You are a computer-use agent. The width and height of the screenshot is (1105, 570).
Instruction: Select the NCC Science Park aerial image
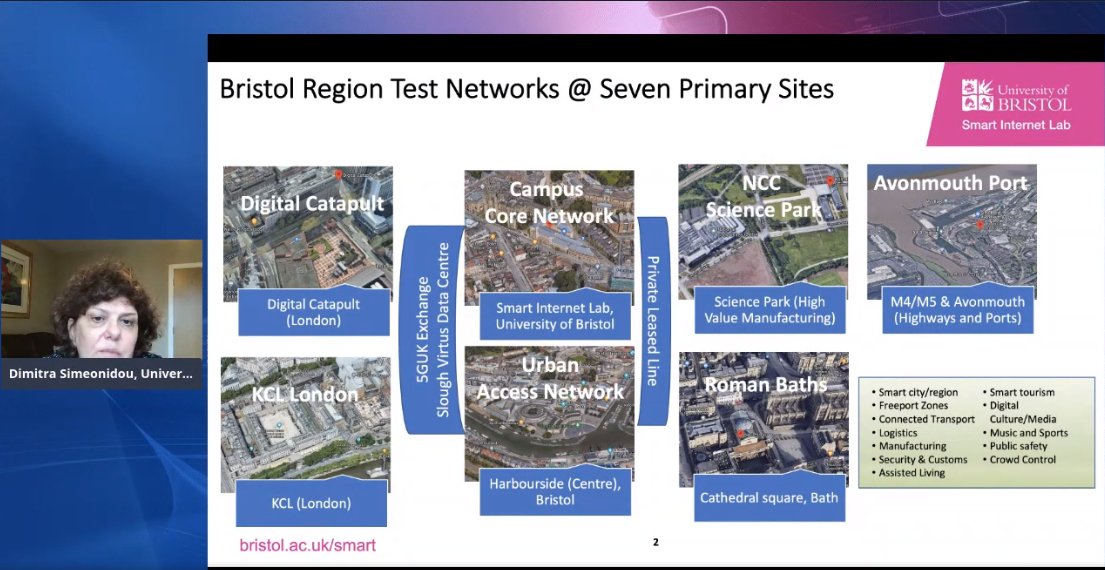coord(763,232)
